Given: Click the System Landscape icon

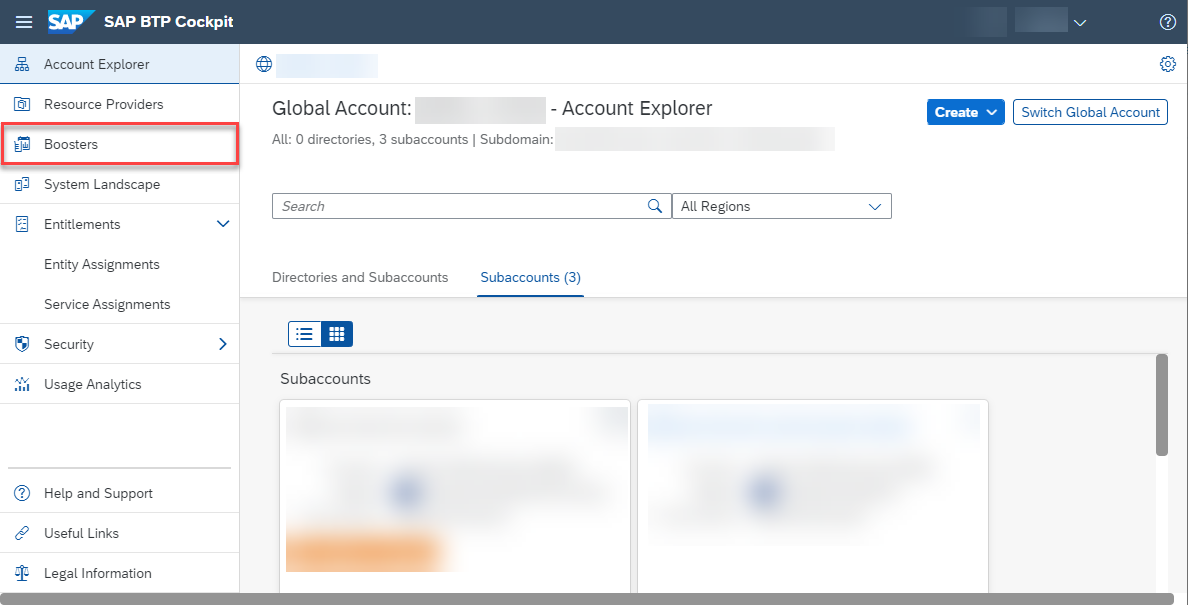Looking at the screenshot, I should pos(22,184).
